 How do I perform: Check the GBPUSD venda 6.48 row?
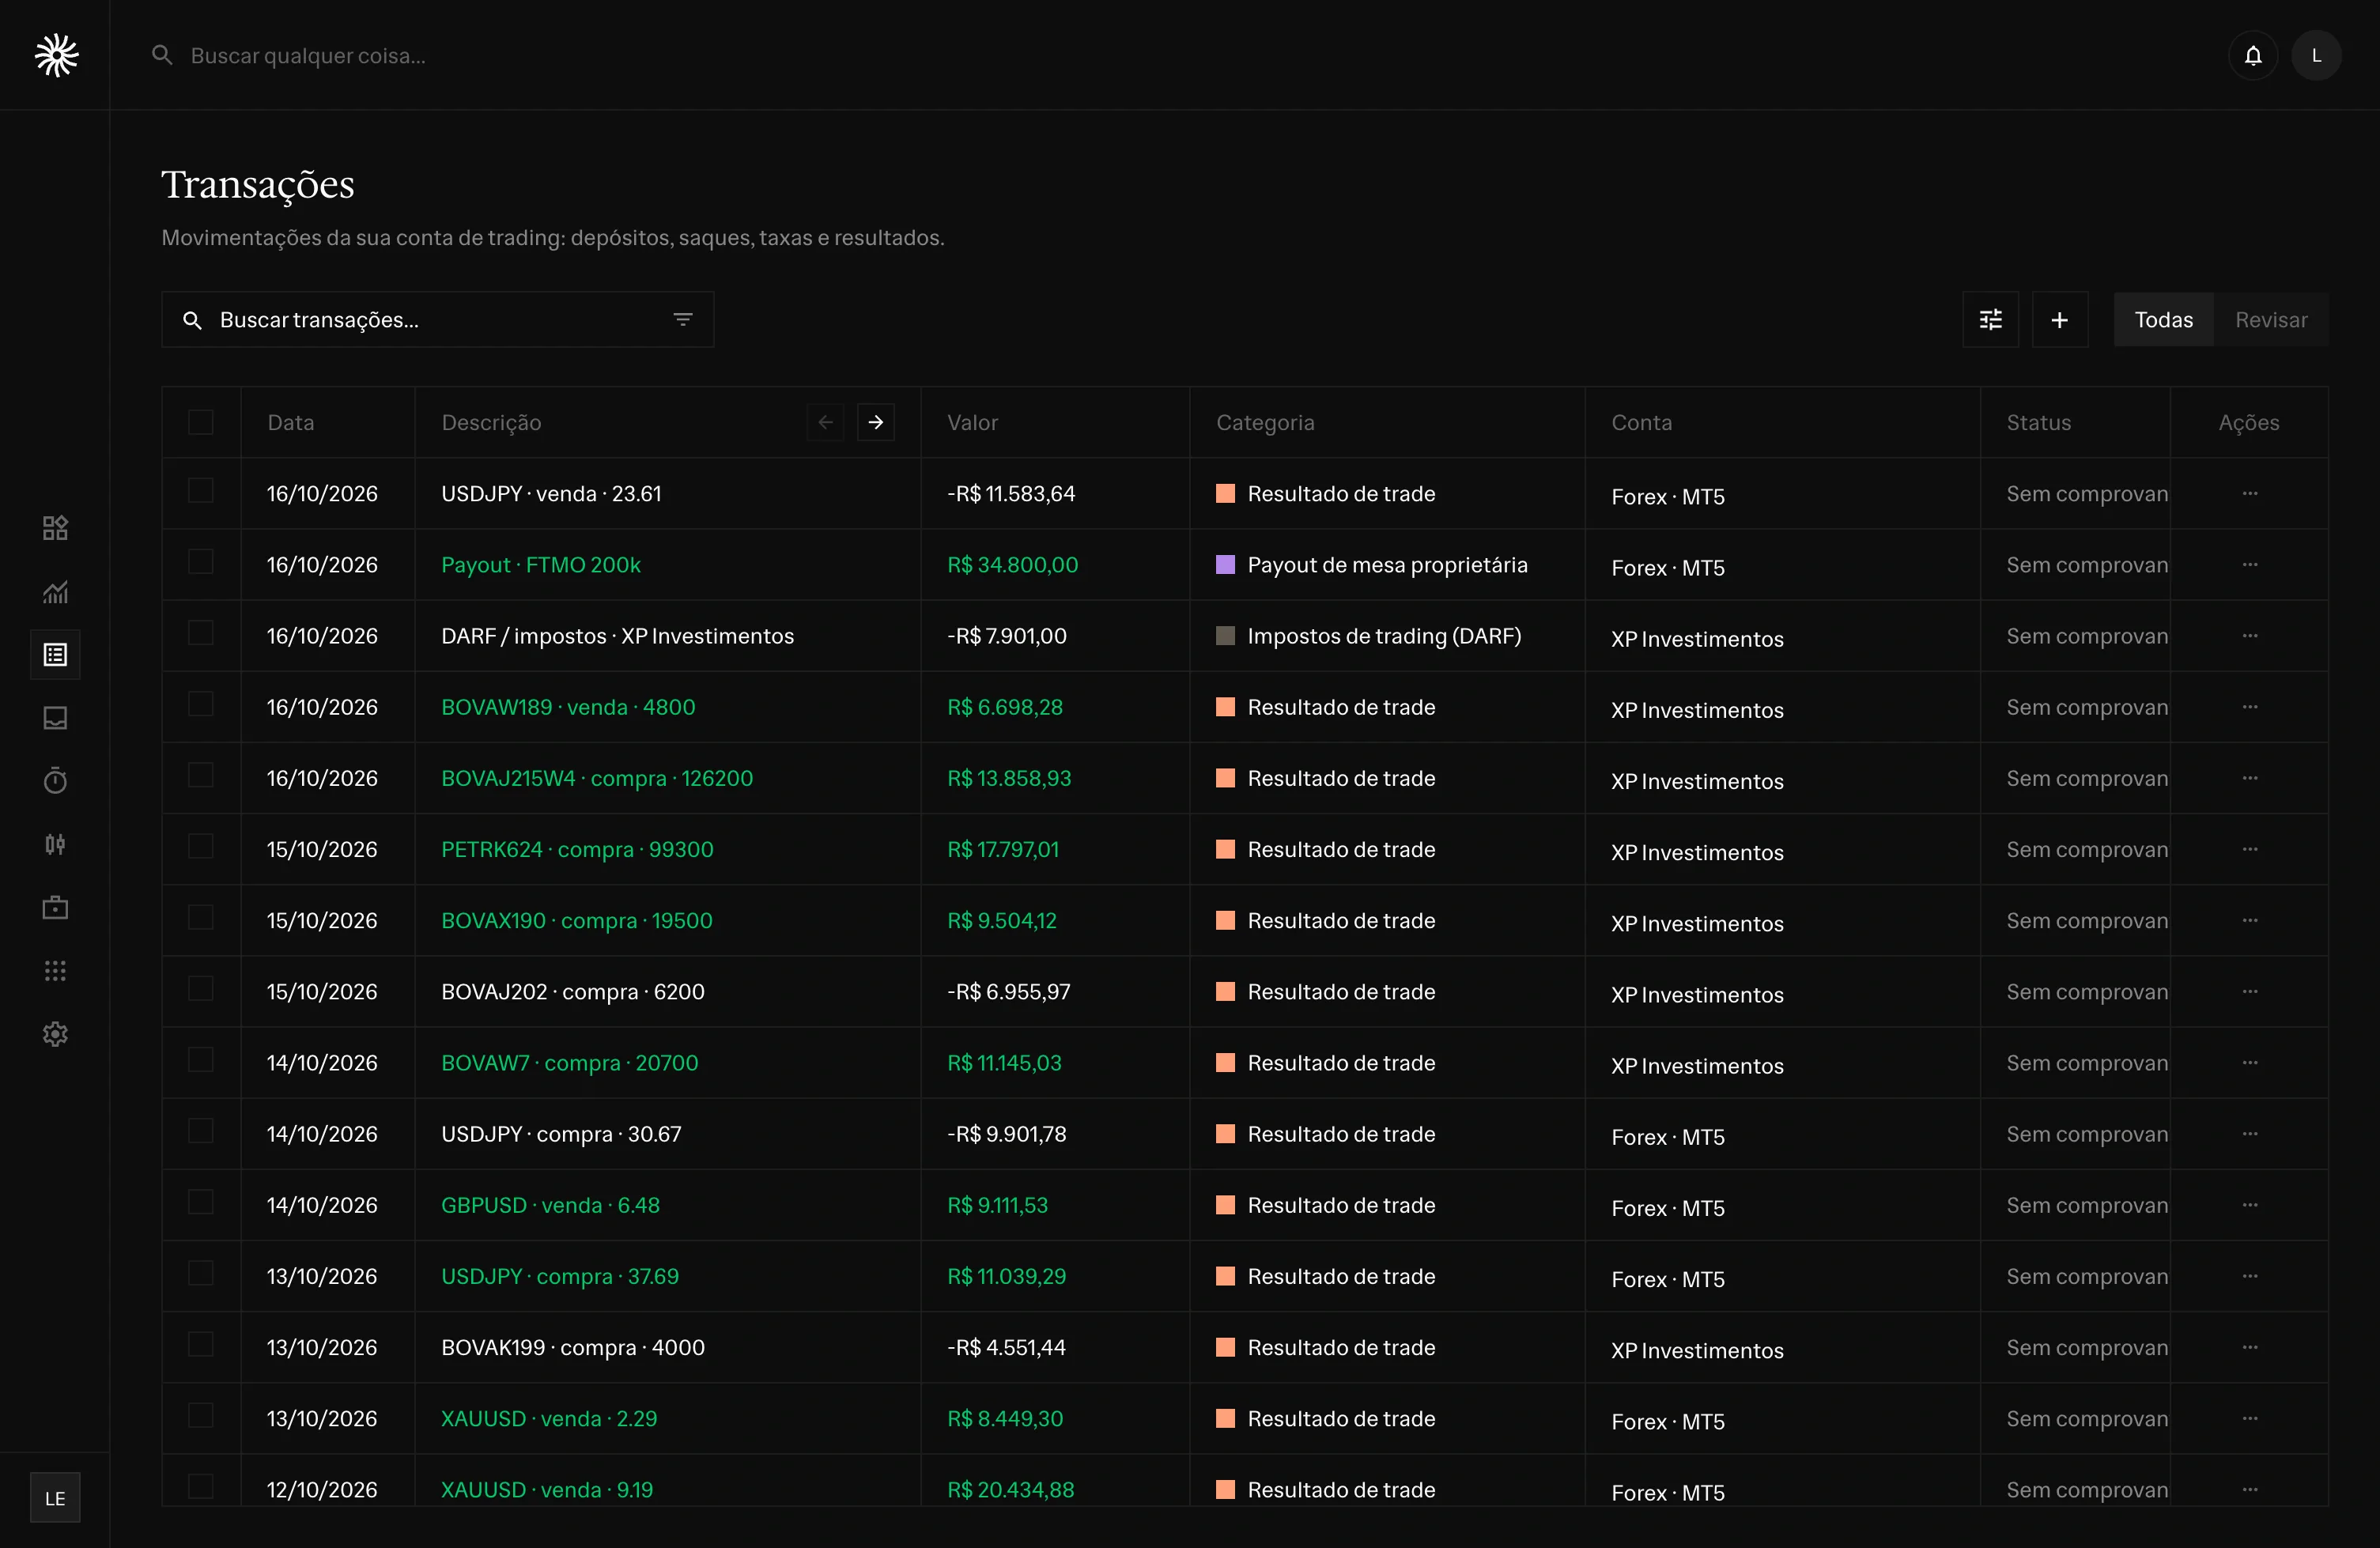coord(201,1202)
